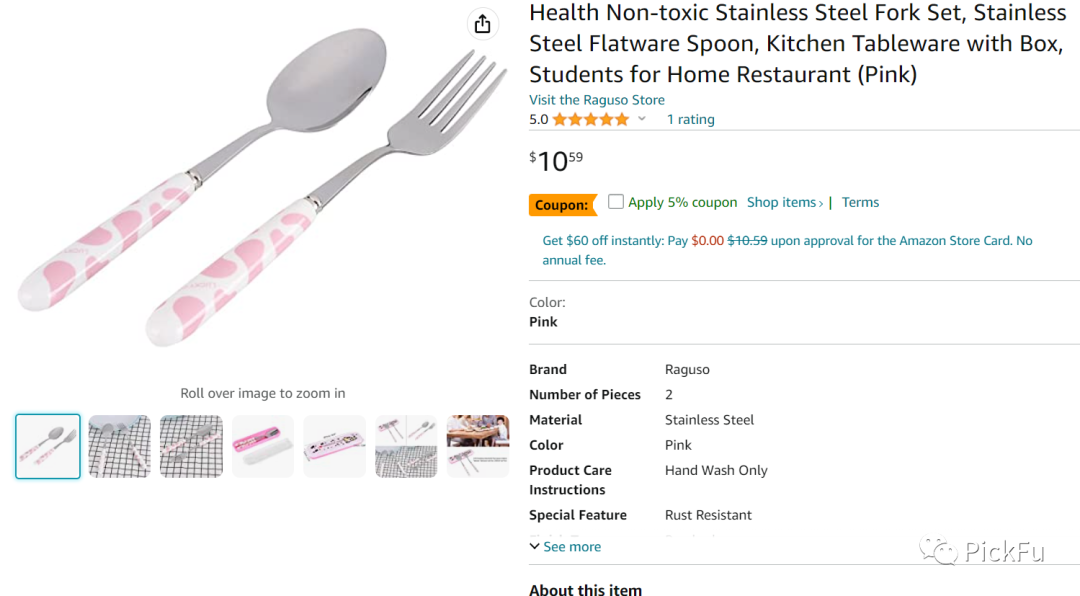The height and width of the screenshot is (596, 1080).
Task: Open the "Shop items ›" coupon listing
Action: [x=785, y=201]
